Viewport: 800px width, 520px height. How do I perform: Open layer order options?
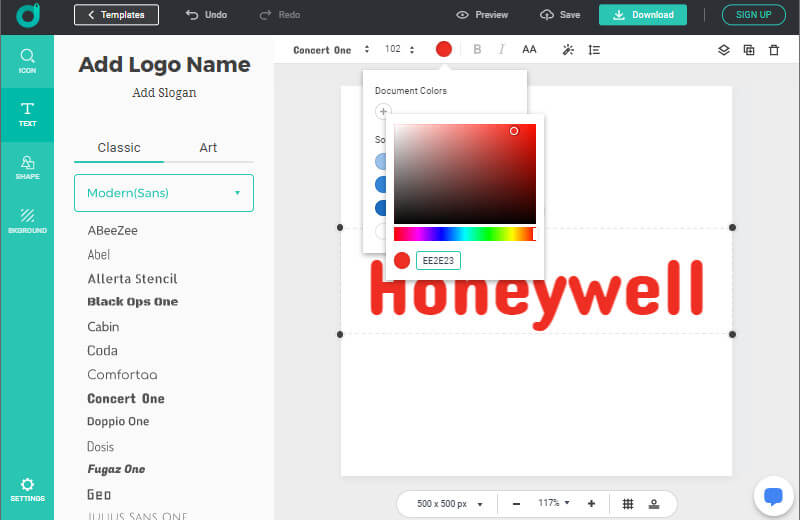pos(723,49)
